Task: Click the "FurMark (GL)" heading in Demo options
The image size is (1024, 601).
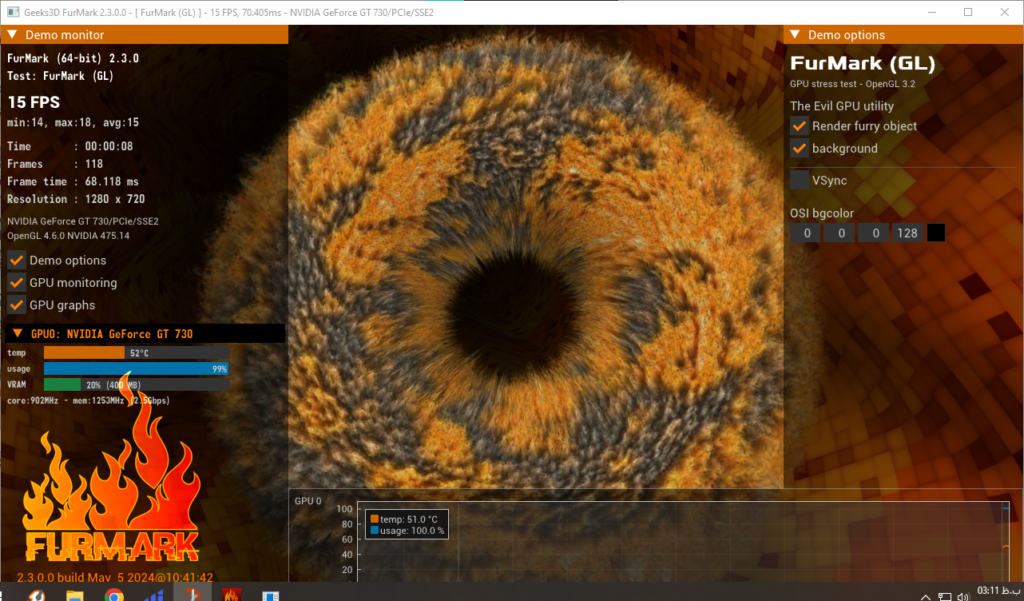Action: [x=863, y=64]
